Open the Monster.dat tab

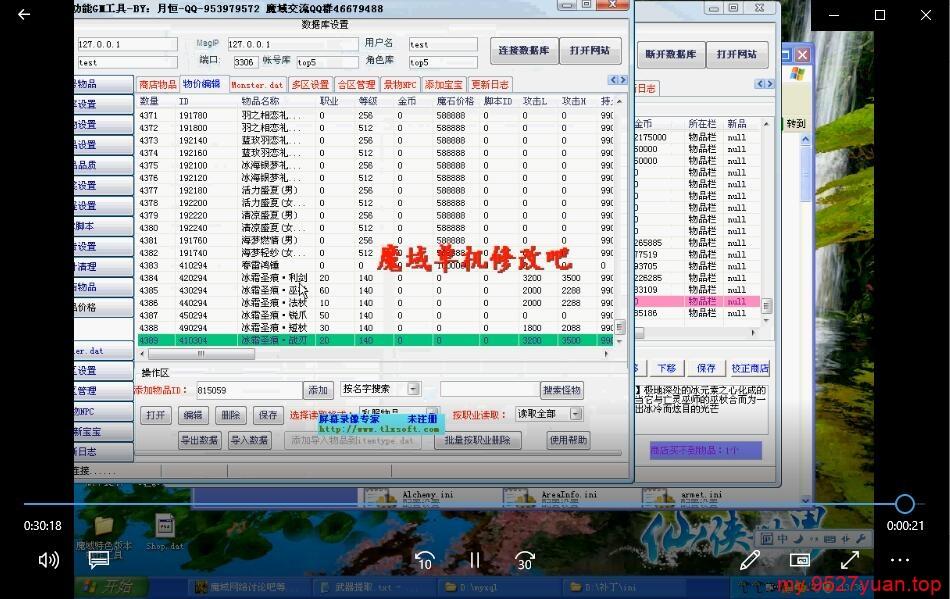coord(256,85)
